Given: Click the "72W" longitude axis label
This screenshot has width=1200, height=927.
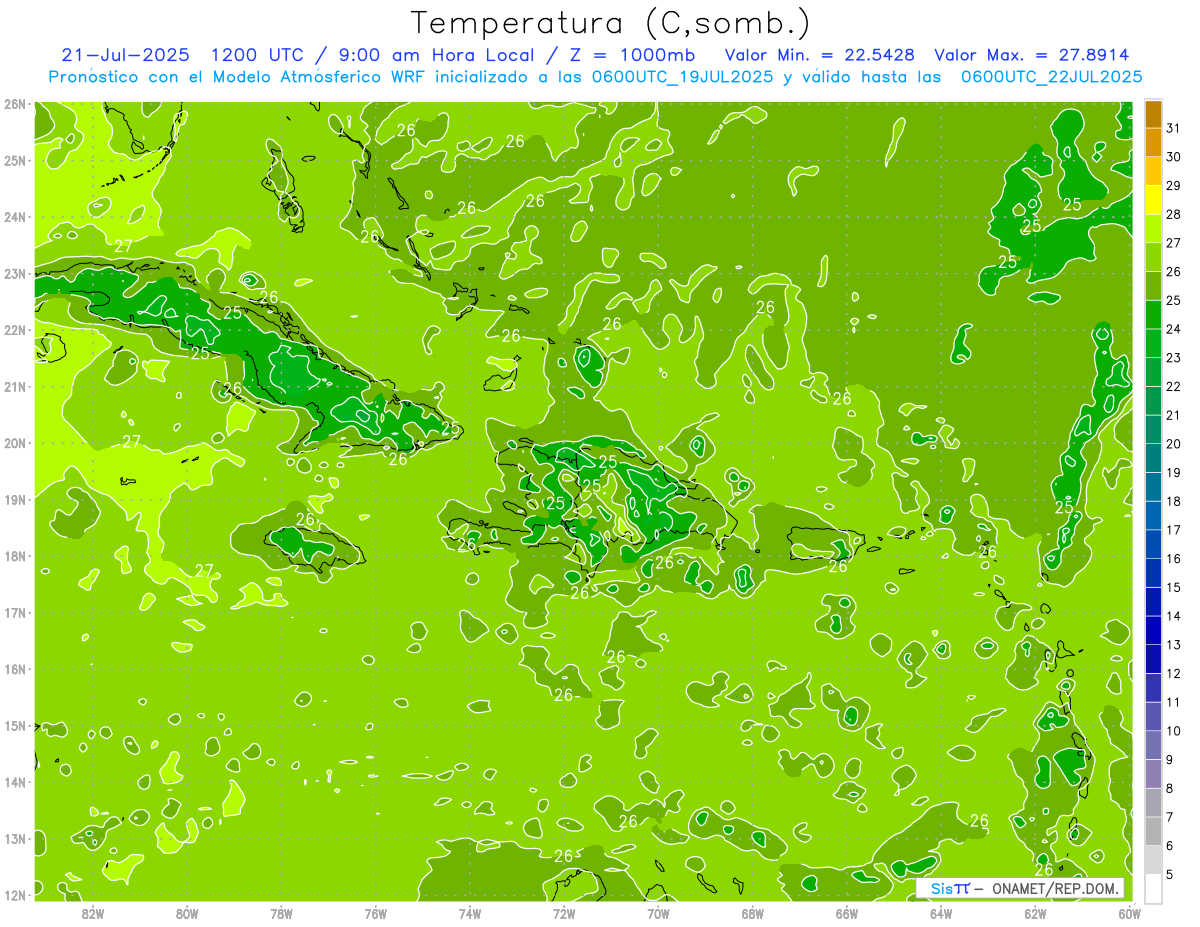Looking at the screenshot, I should [x=563, y=913].
